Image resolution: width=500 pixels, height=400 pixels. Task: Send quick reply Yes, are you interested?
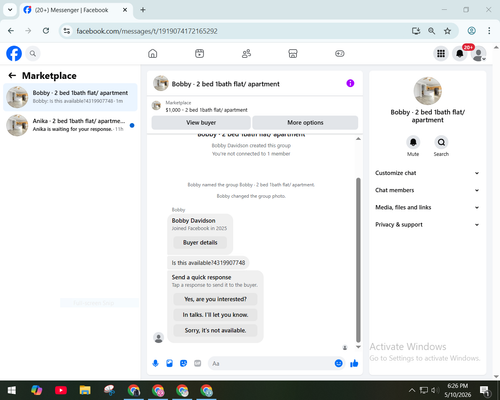[215, 299]
